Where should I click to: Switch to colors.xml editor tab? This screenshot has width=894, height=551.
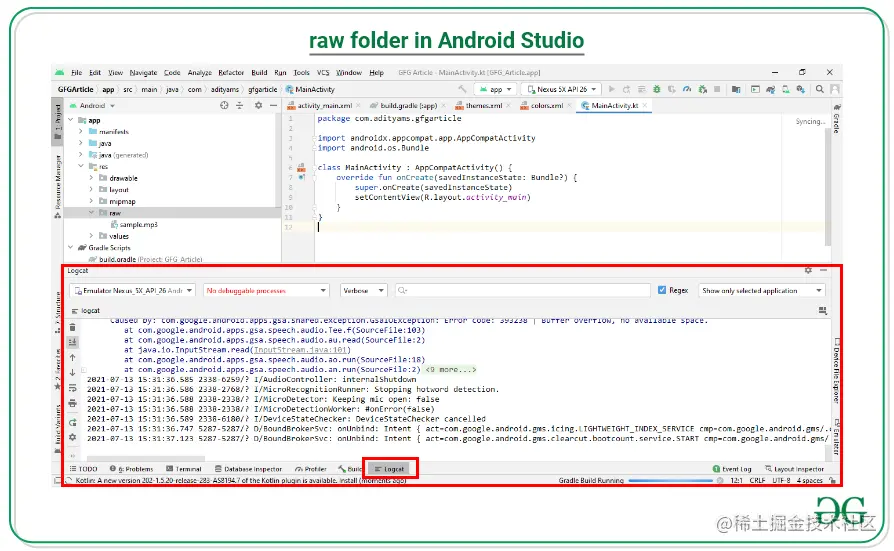[x=547, y=106]
